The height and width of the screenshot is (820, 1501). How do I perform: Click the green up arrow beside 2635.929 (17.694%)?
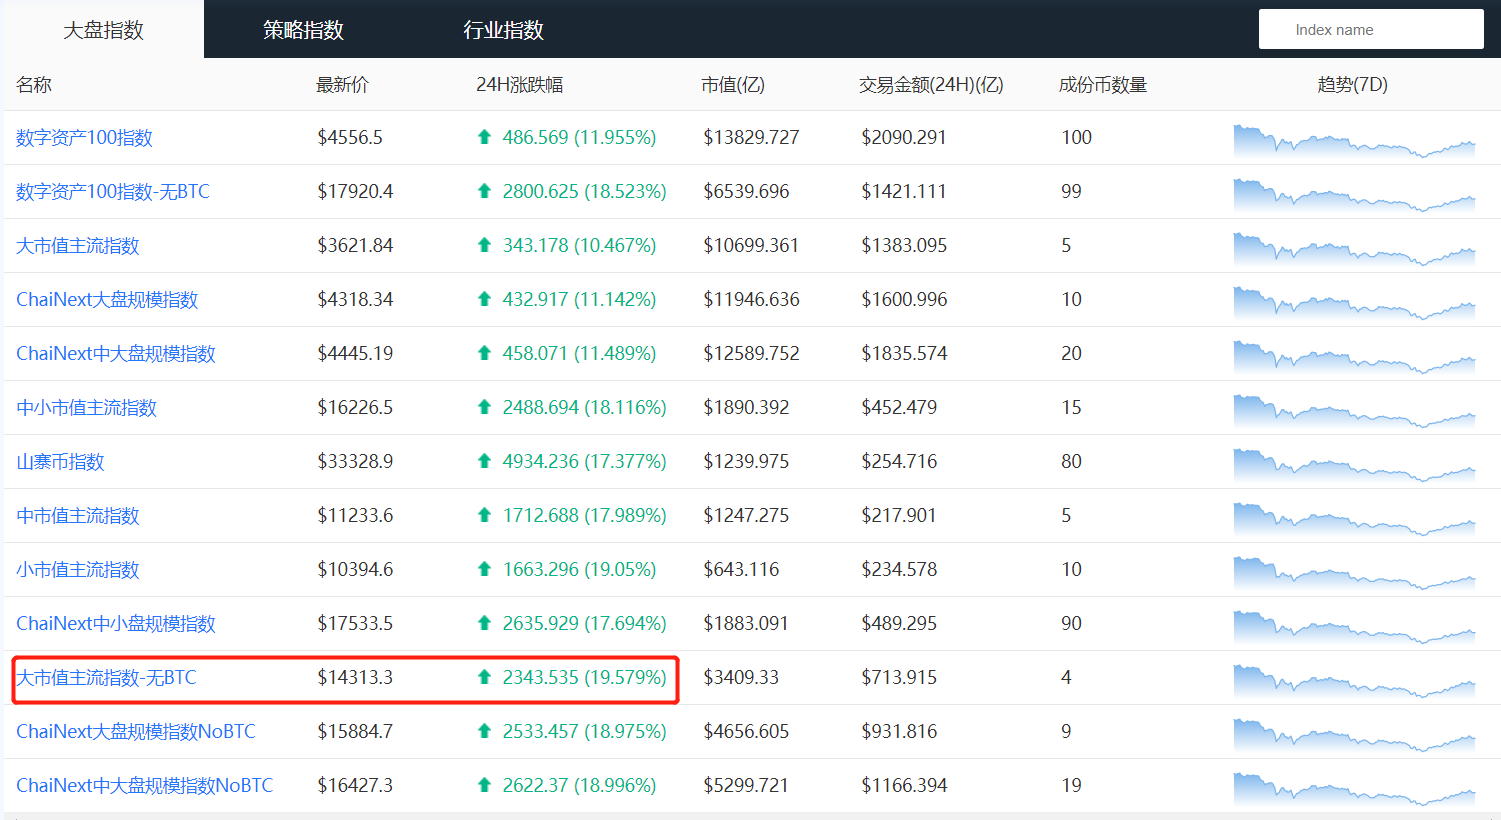(484, 623)
